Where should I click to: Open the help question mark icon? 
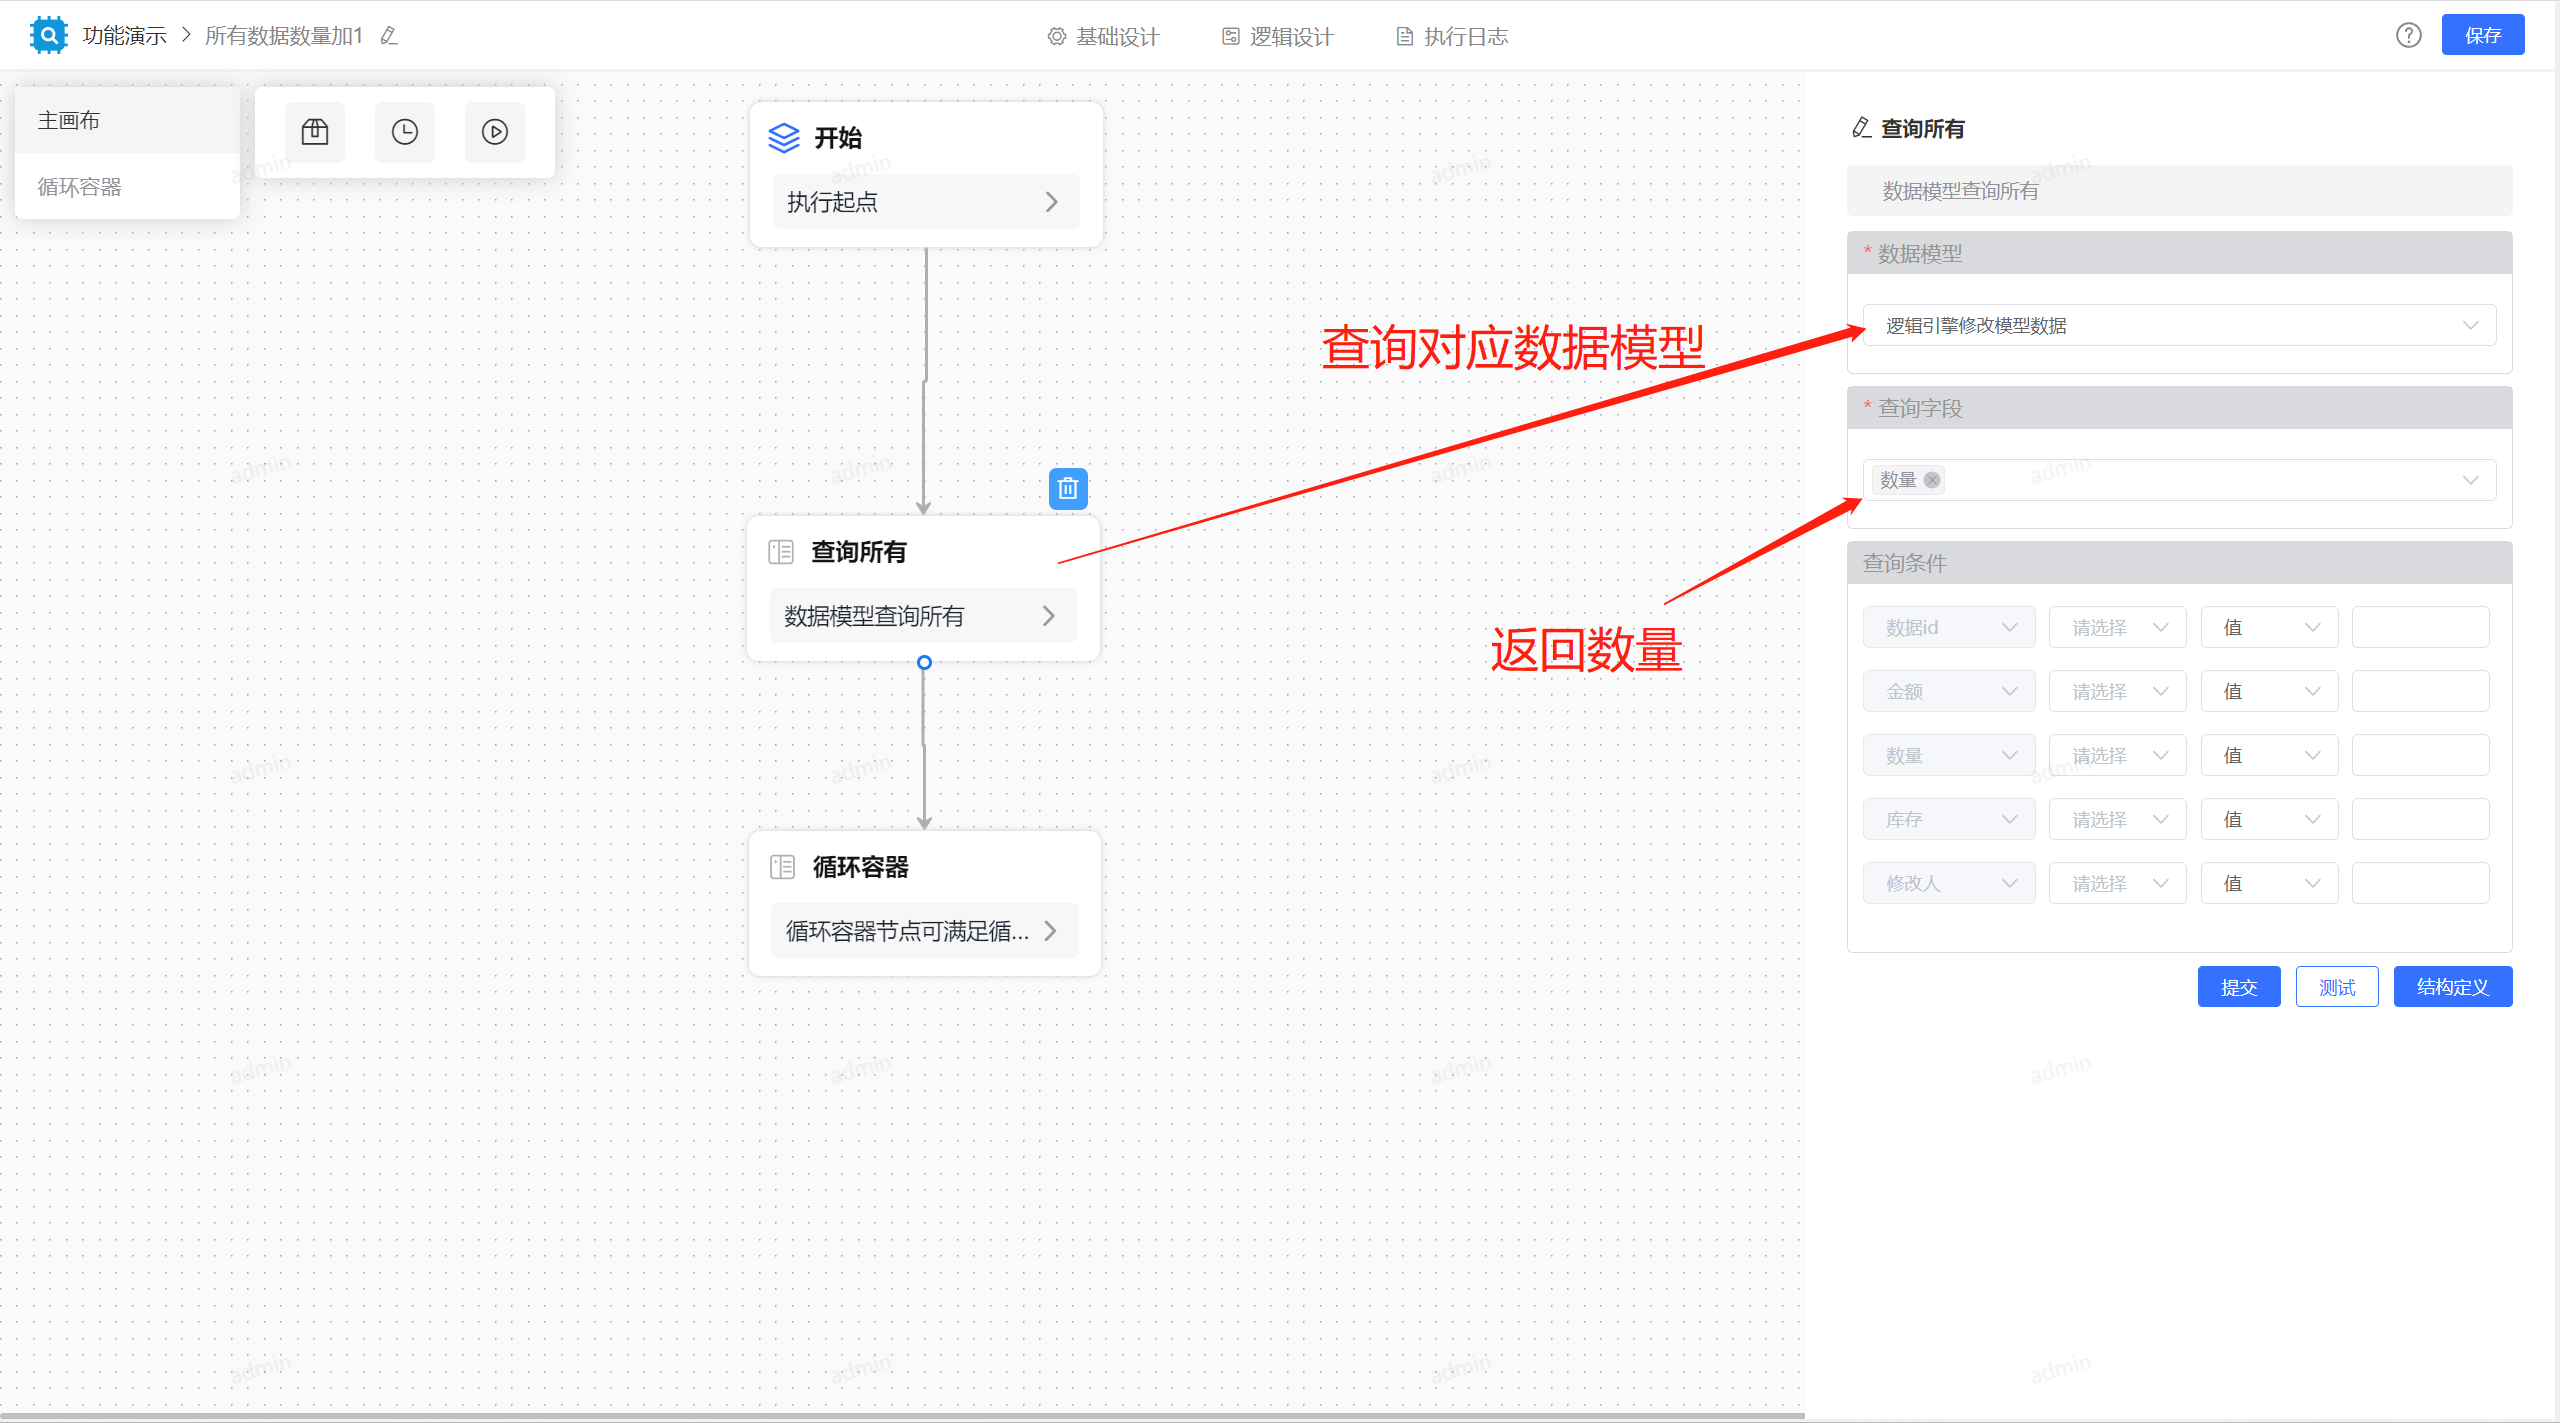coord(2409,35)
